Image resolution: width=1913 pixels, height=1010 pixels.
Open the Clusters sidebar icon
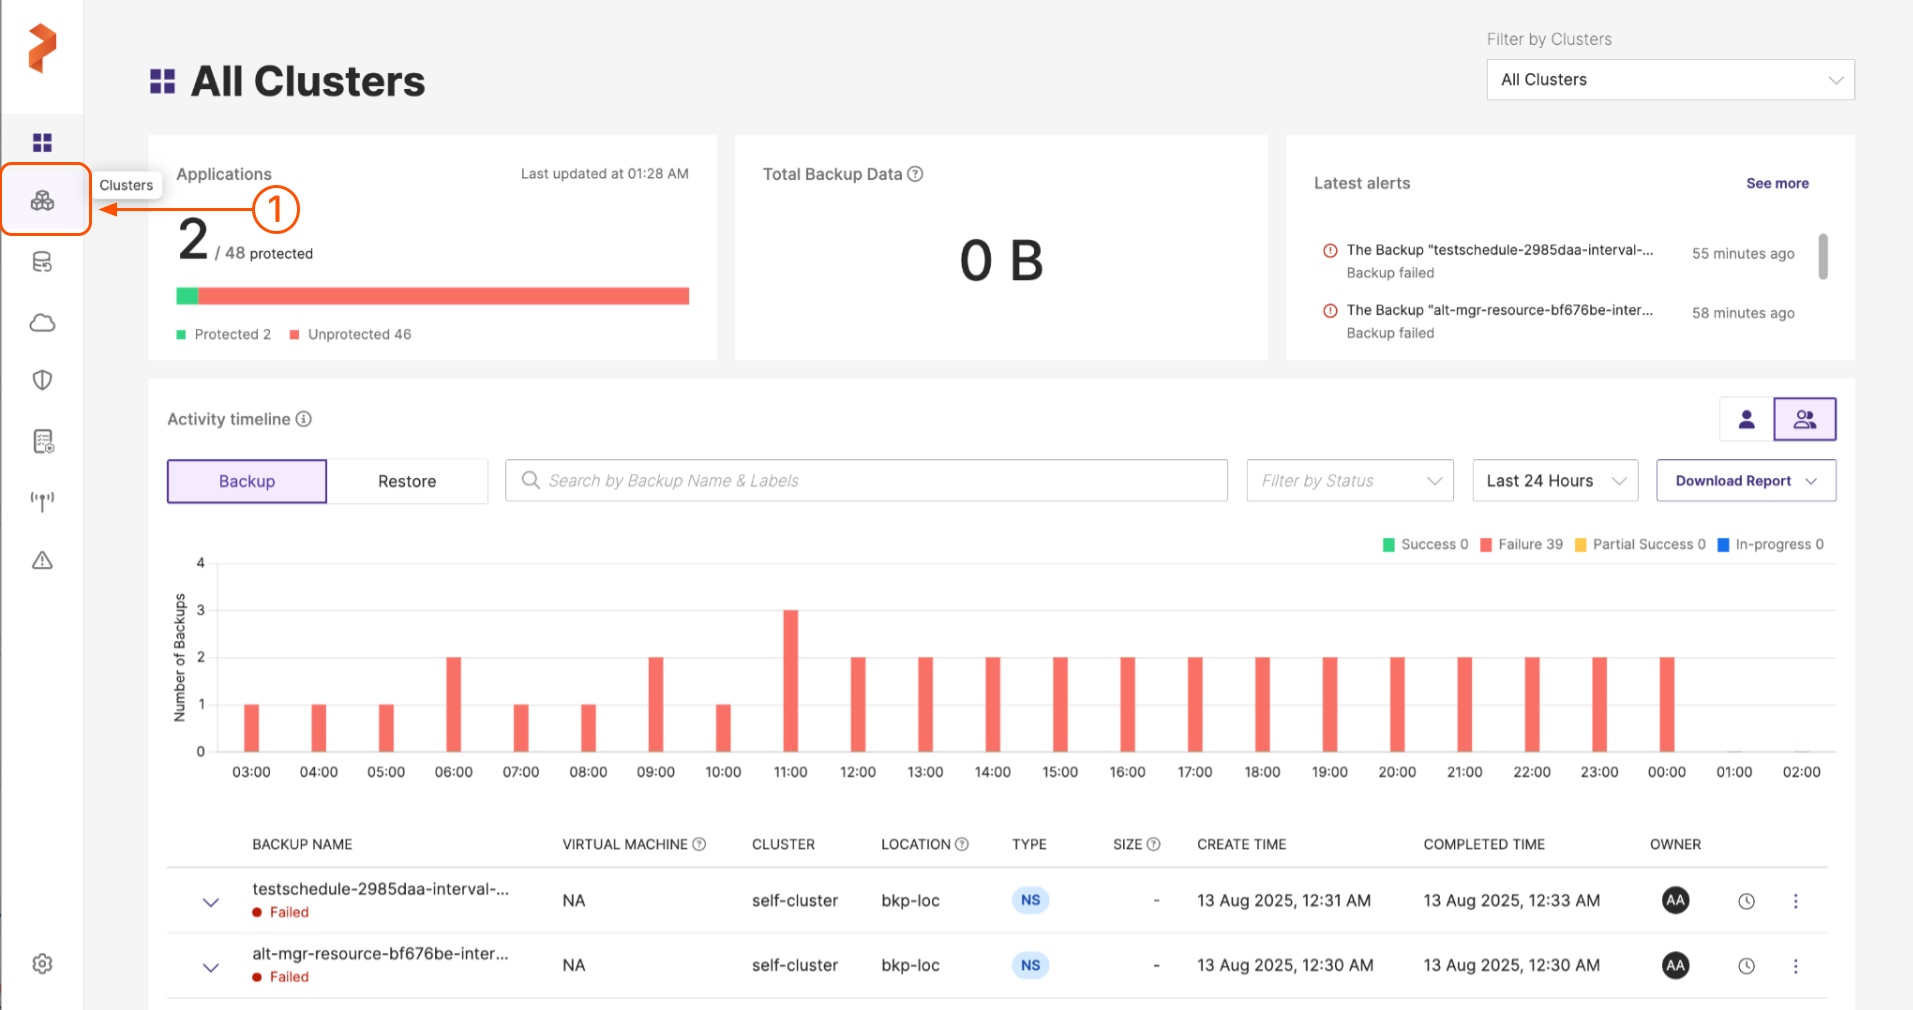(42, 201)
